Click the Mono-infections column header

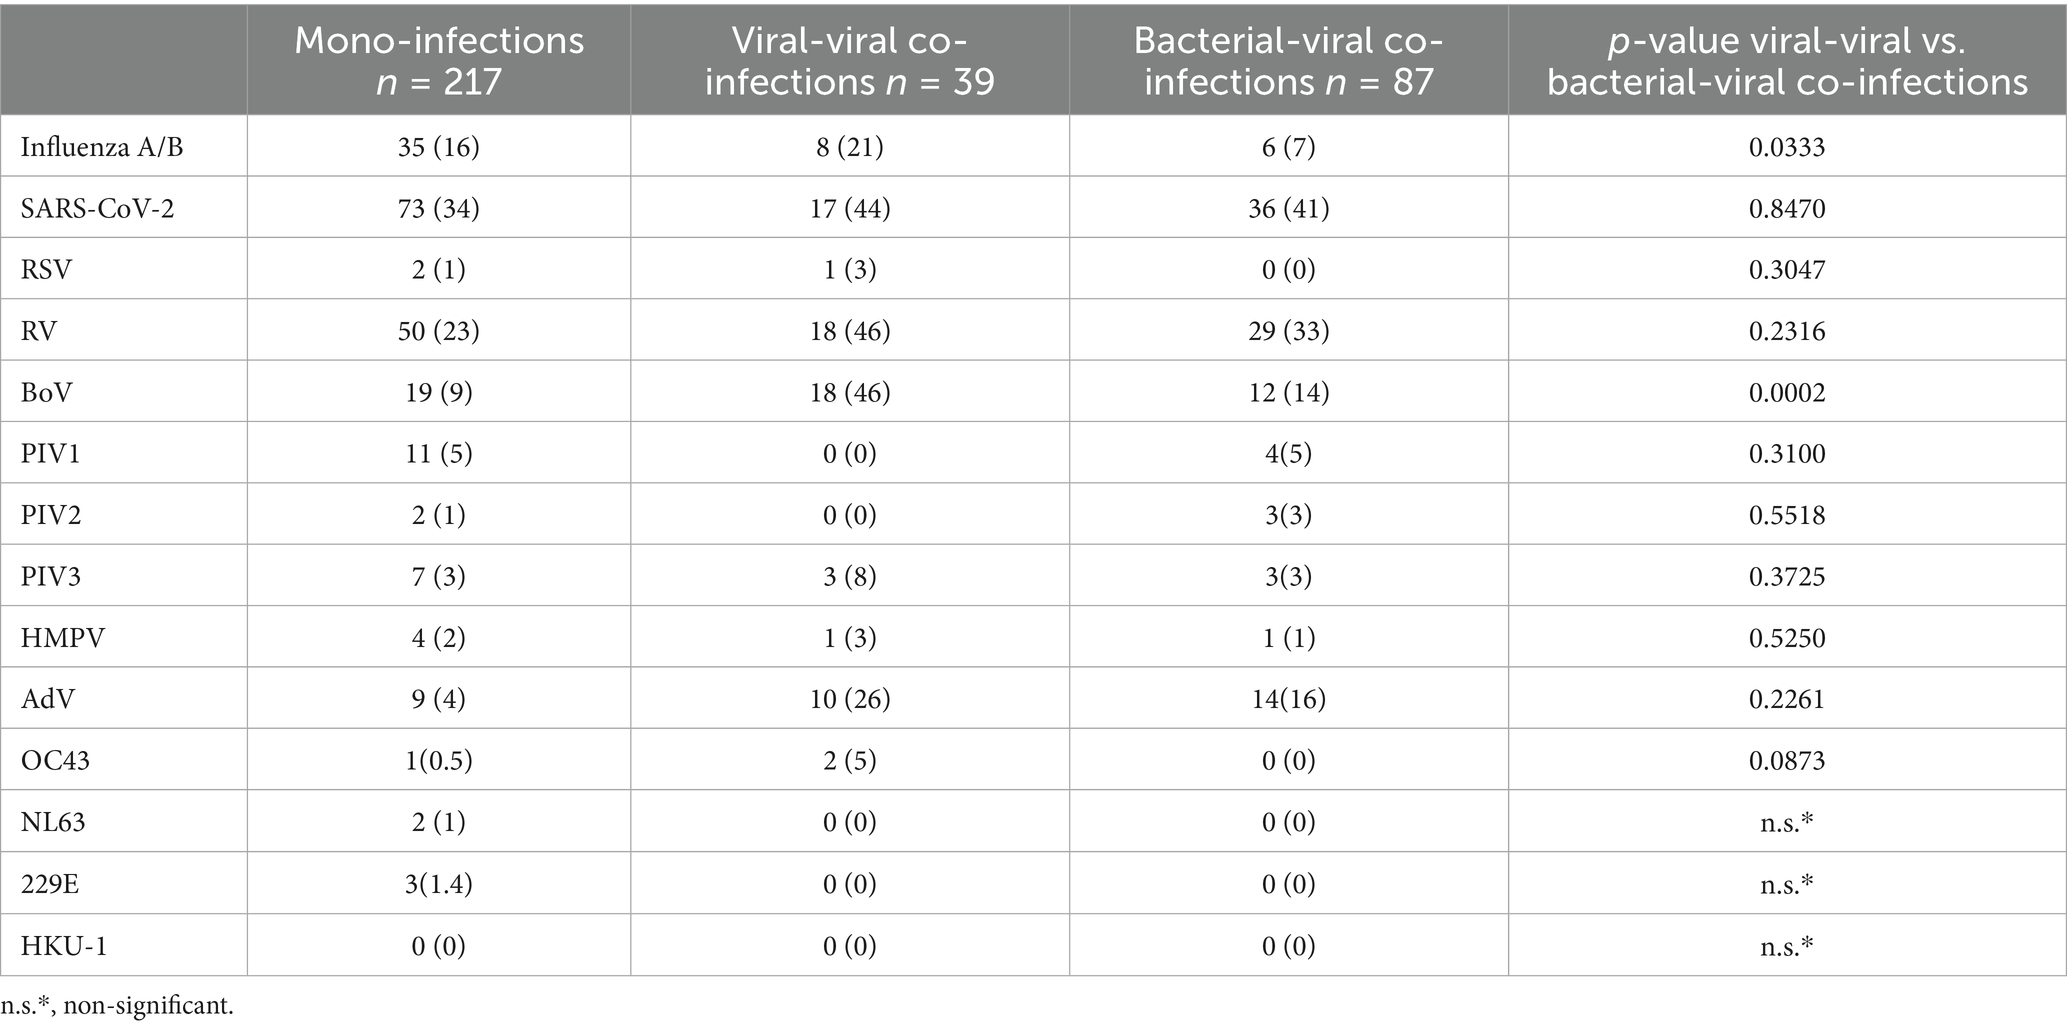click(x=439, y=60)
